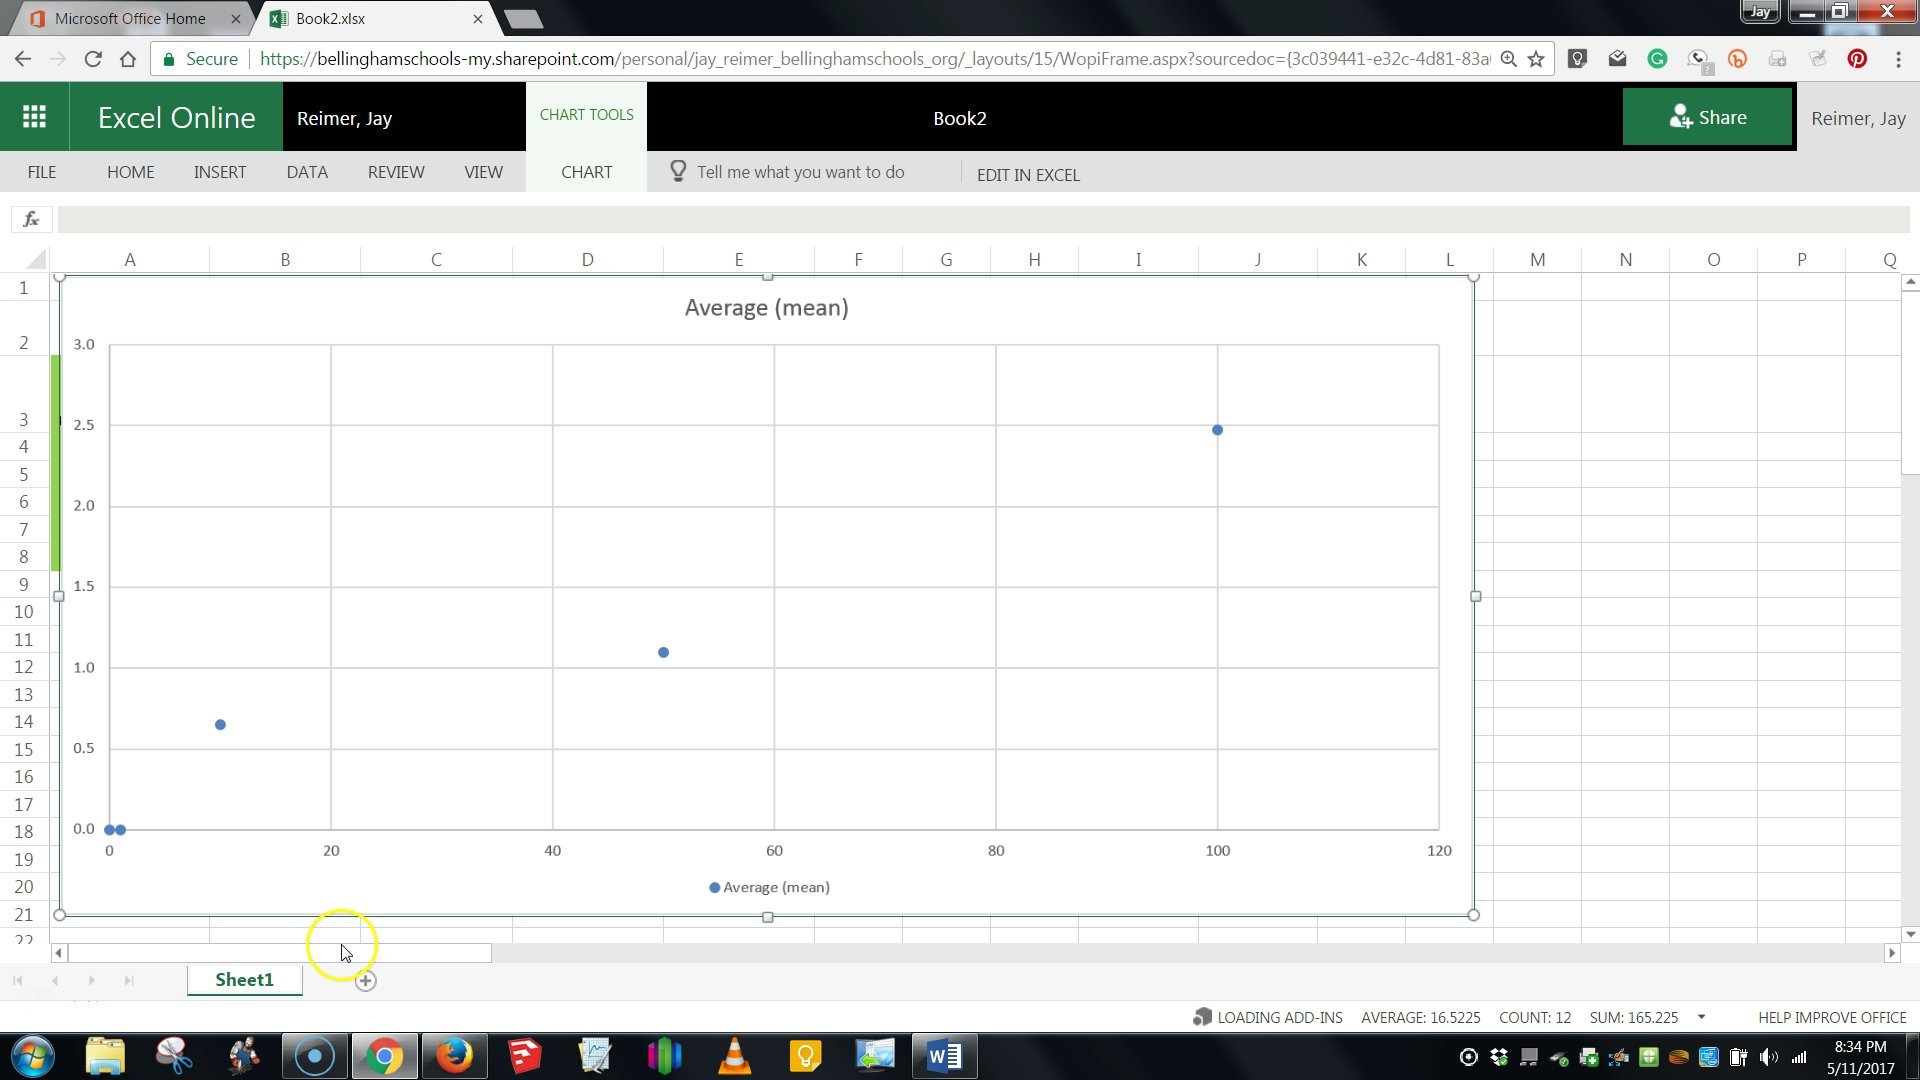Open the status bar SUM aggregates dropdown

point(1701,1017)
